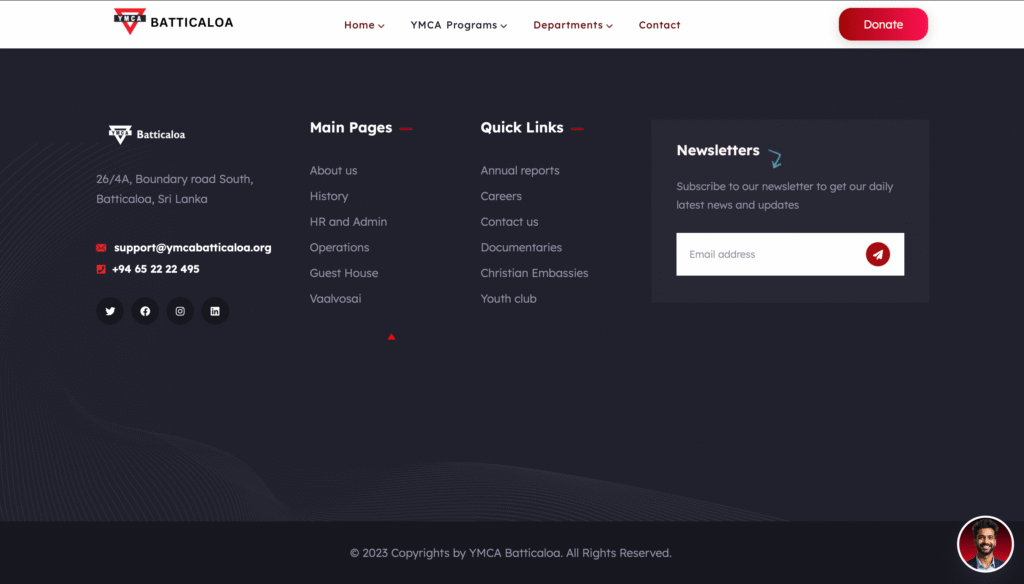The image size is (1024, 584).
Task: Focus the Email address input field
Action: [x=765, y=254]
